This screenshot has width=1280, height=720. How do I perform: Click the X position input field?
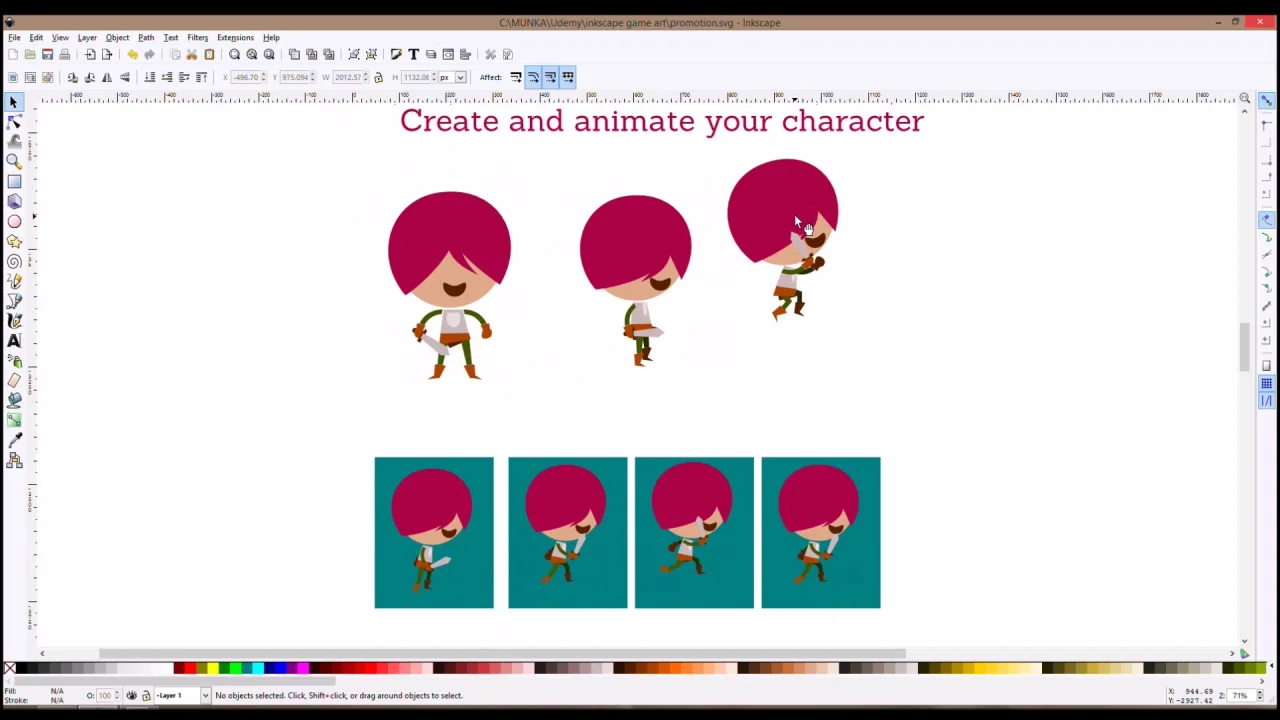(246, 77)
